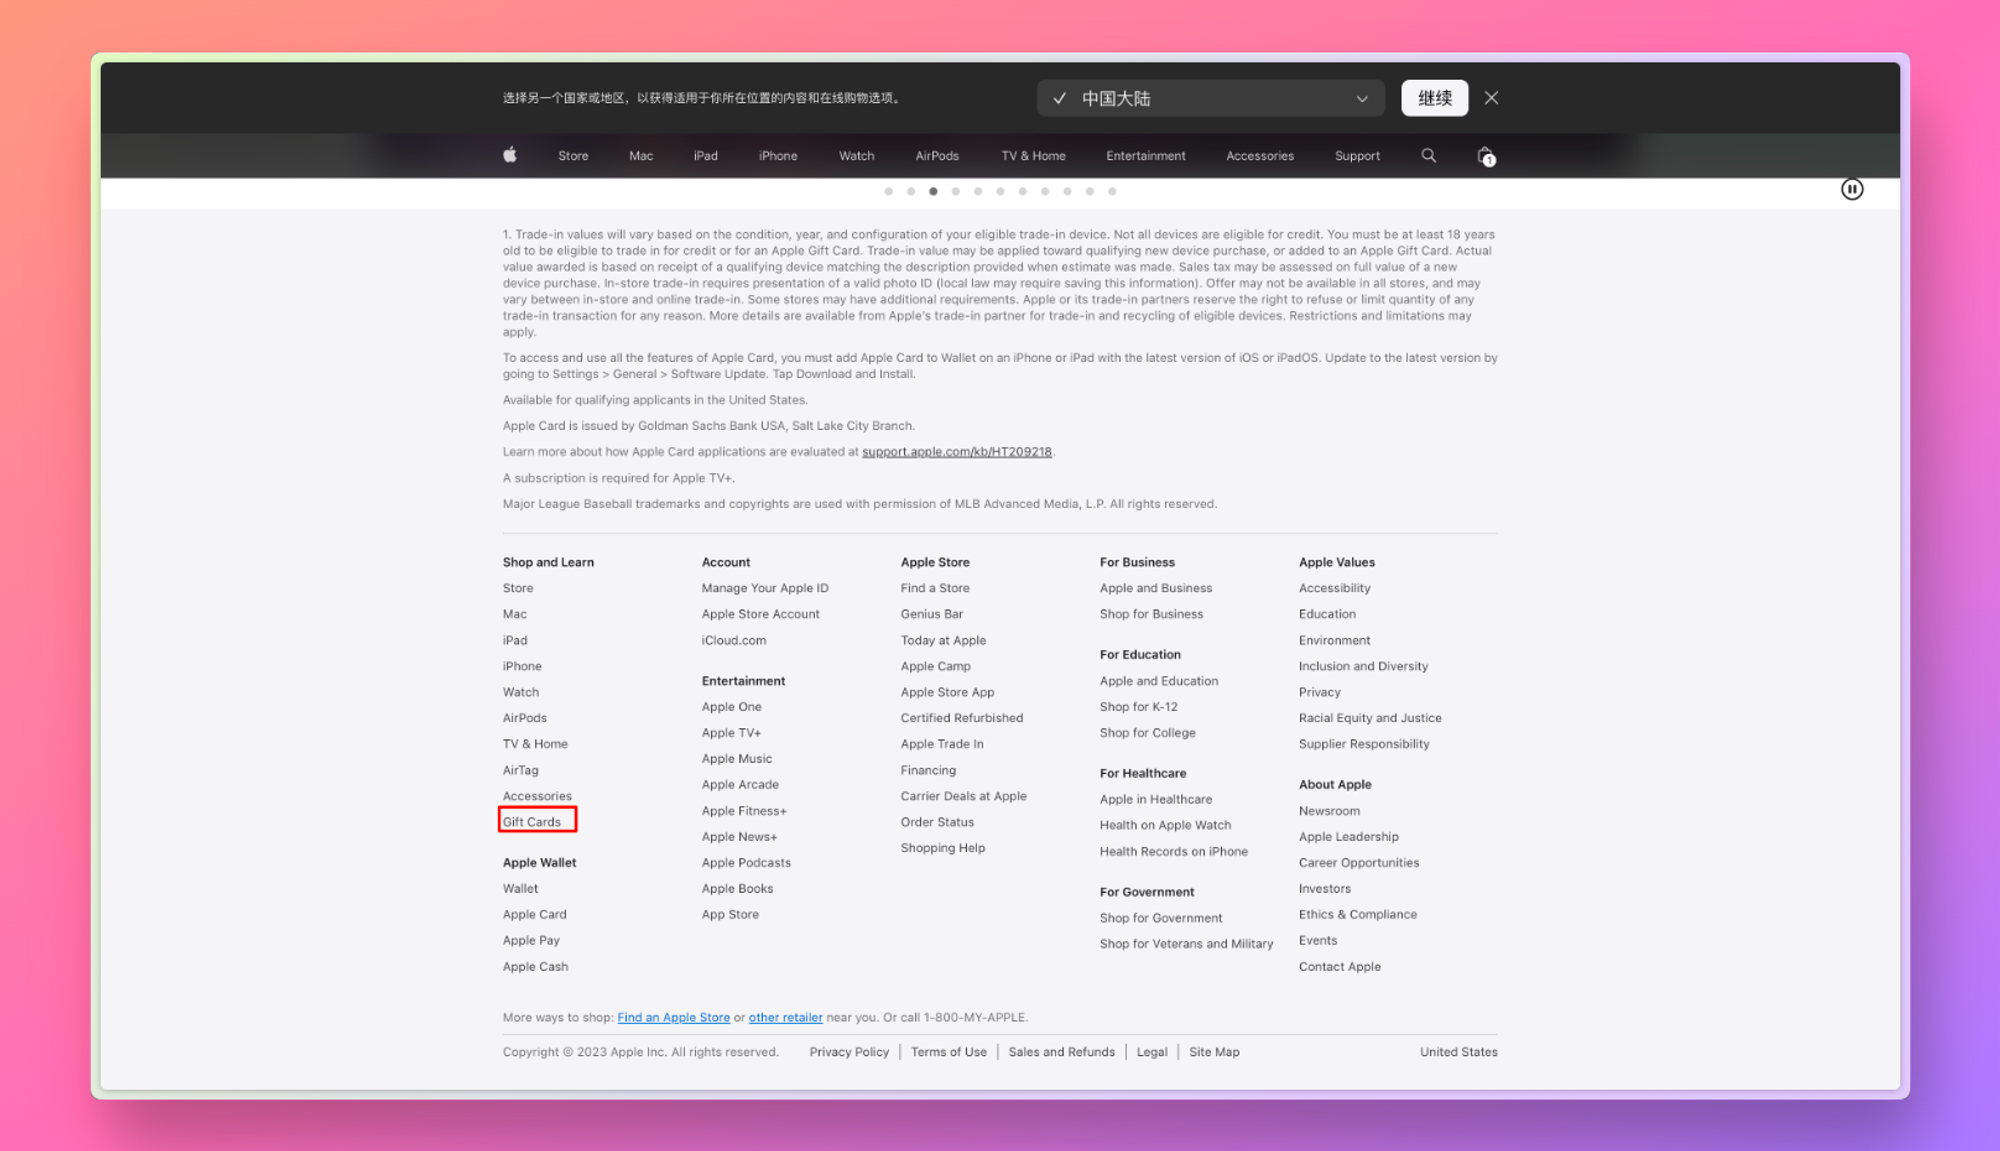Open Health on Apple Watch link
The width and height of the screenshot is (2000, 1151).
[x=1166, y=825]
